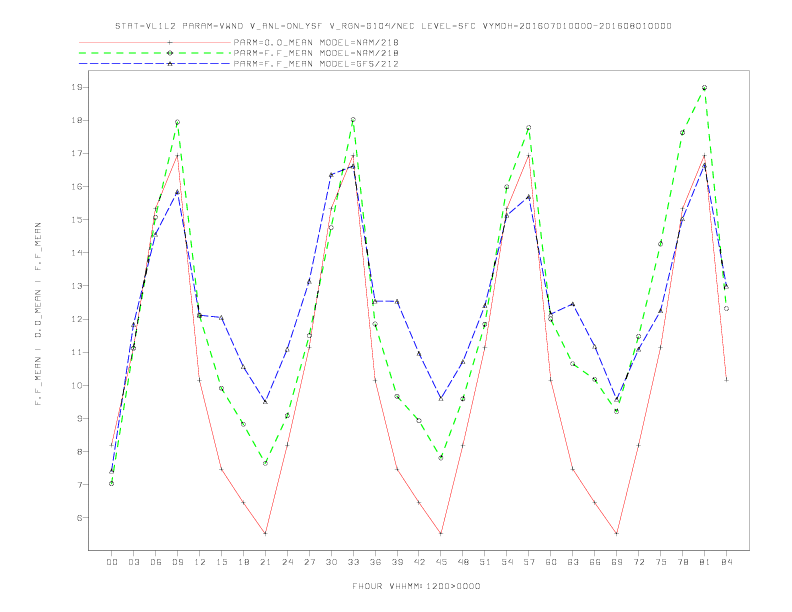Image resolution: width=792 pixels, height=612 pixels.
Task: Click x-axis tick label 45
Action: point(441,562)
